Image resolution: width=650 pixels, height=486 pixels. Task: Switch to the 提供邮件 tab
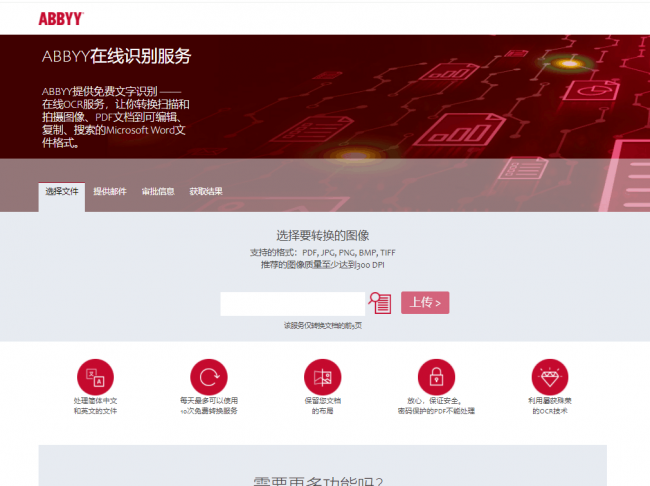(110, 192)
